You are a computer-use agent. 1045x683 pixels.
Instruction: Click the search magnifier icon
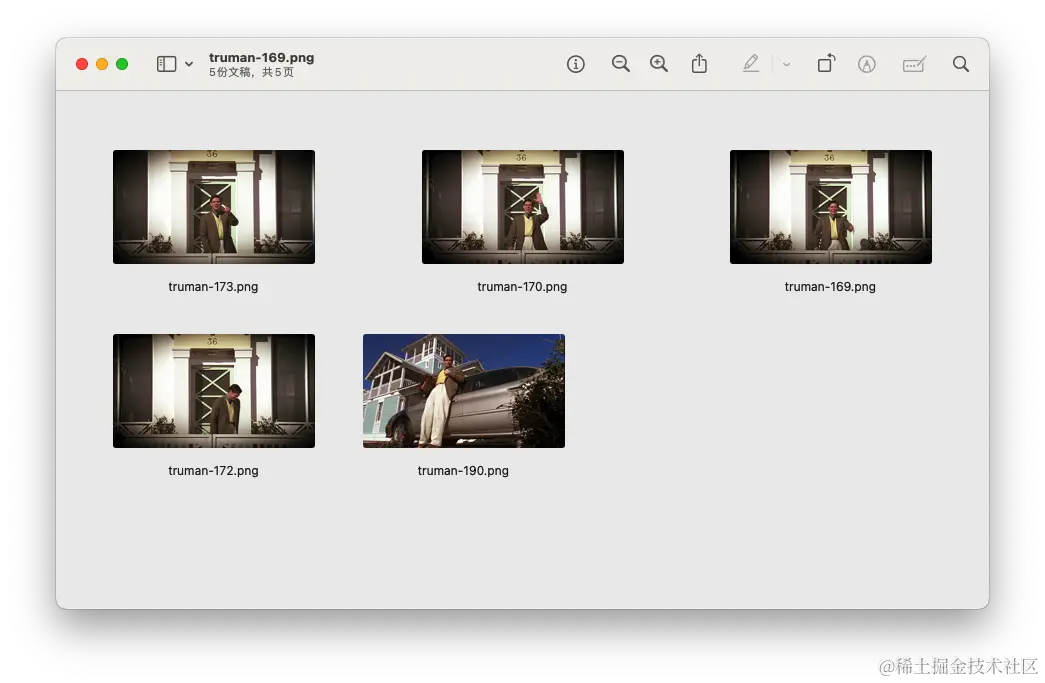[x=961, y=64]
